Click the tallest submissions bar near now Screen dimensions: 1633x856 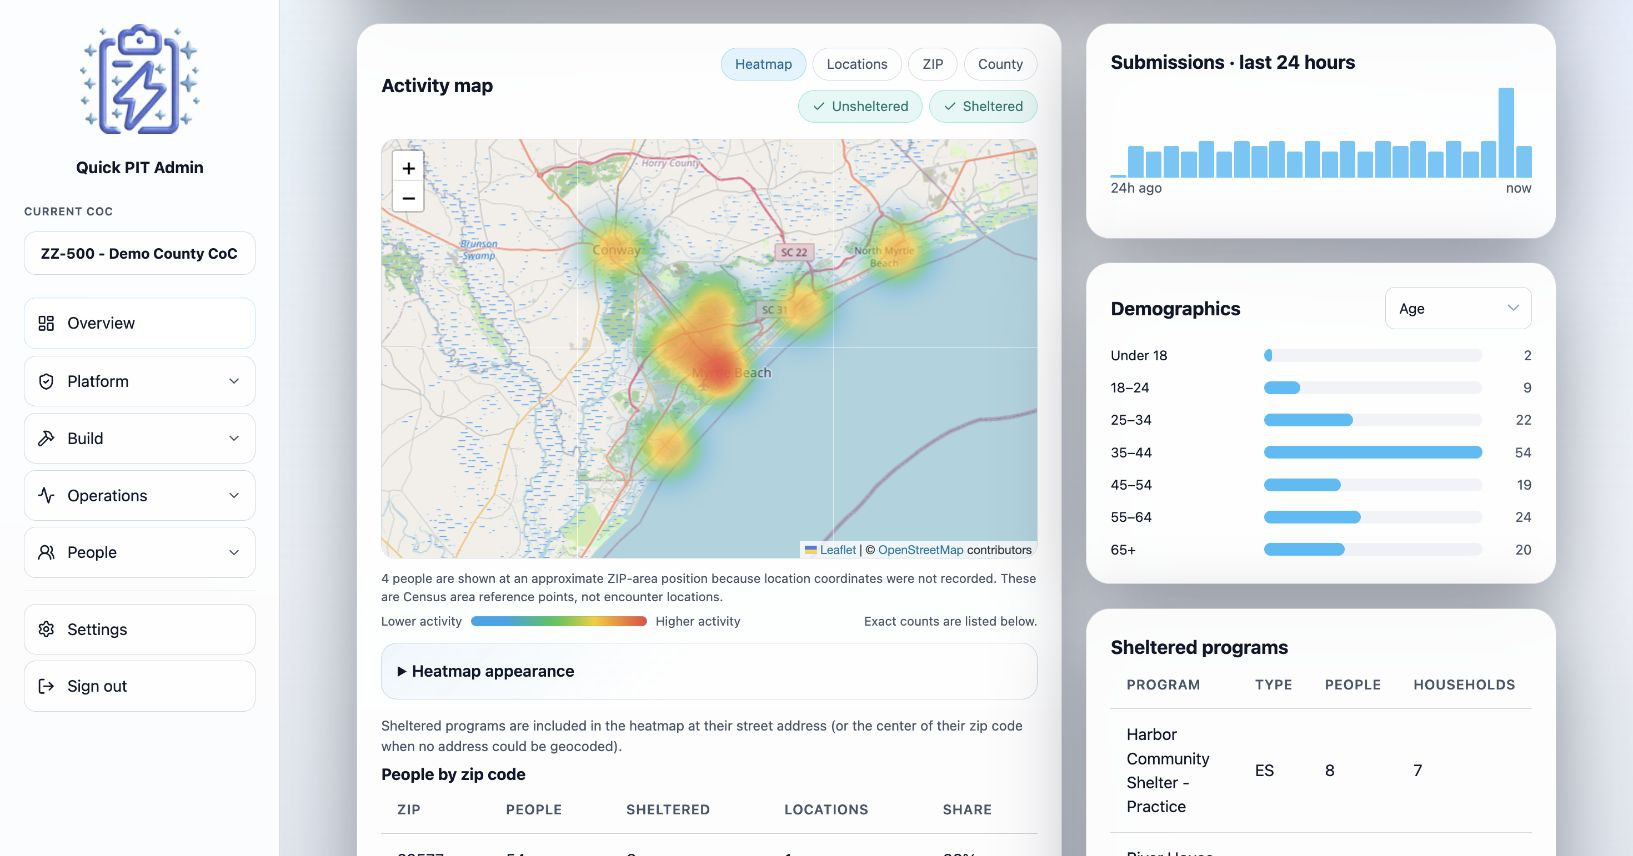click(1506, 133)
